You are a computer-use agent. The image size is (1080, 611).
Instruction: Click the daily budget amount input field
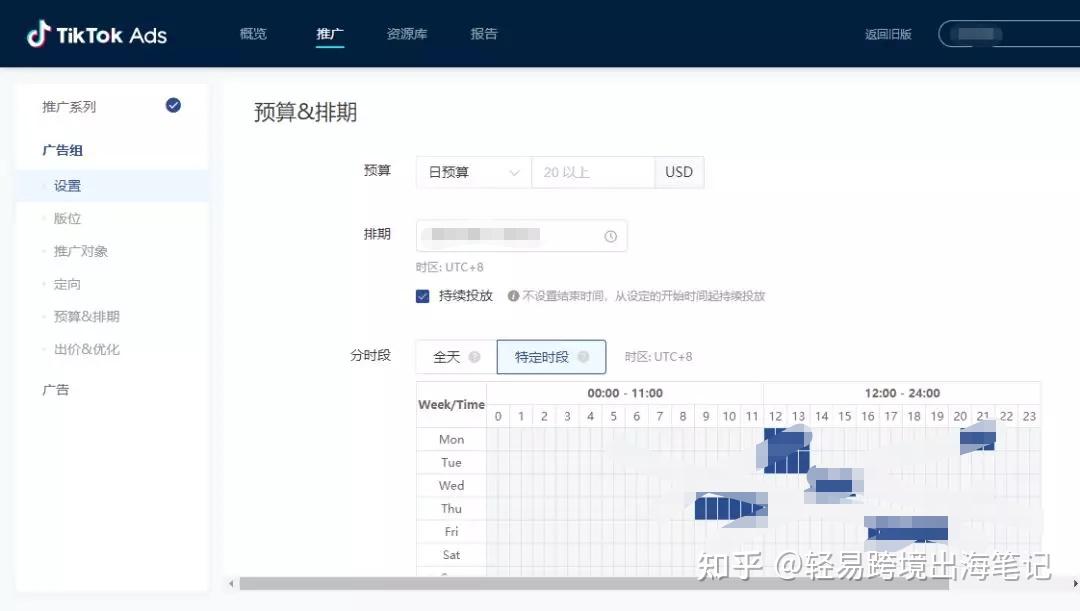pos(593,172)
